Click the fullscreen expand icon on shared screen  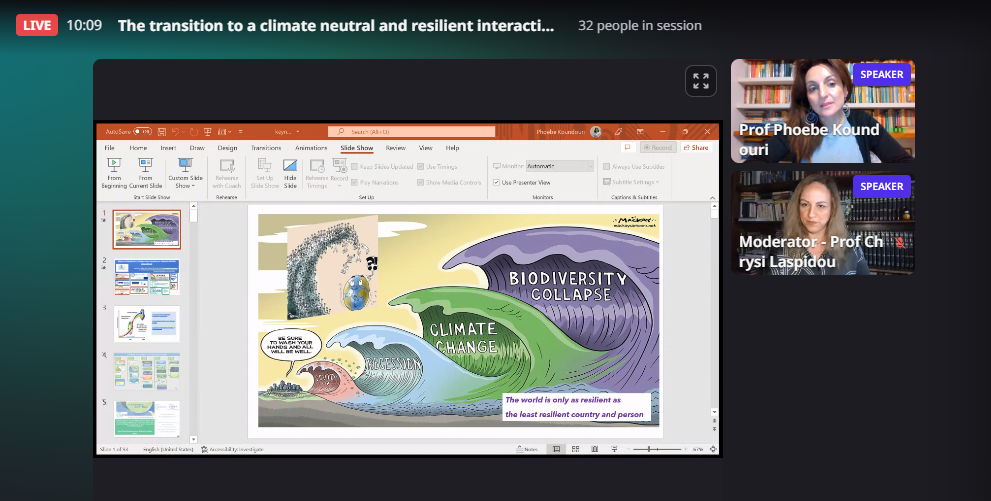click(x=701, y=81)
